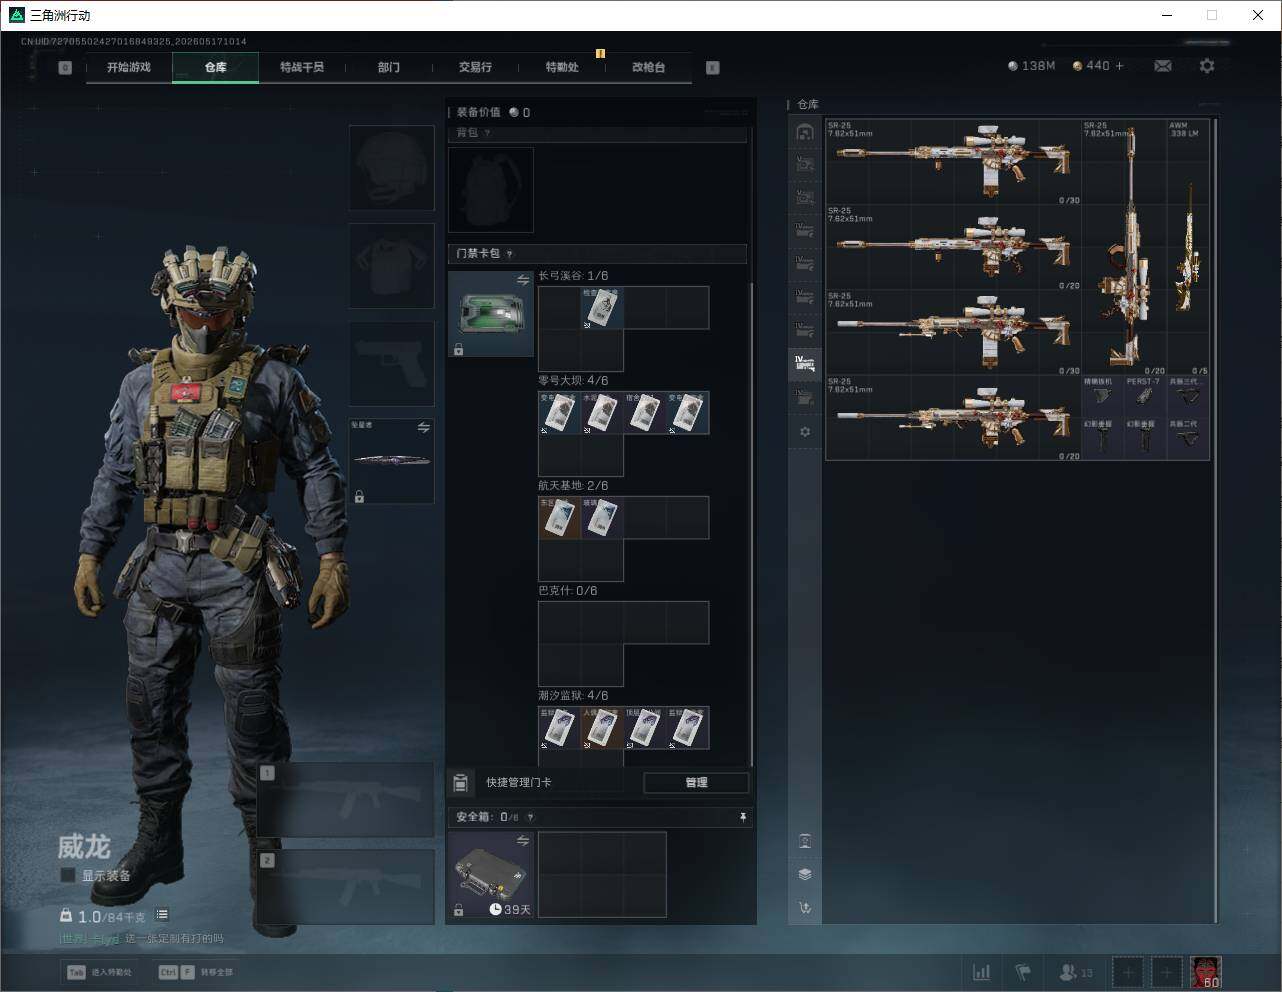Open the warehouse sidebar gear settings
1282x992 pixels.
(x=805, y=432)
